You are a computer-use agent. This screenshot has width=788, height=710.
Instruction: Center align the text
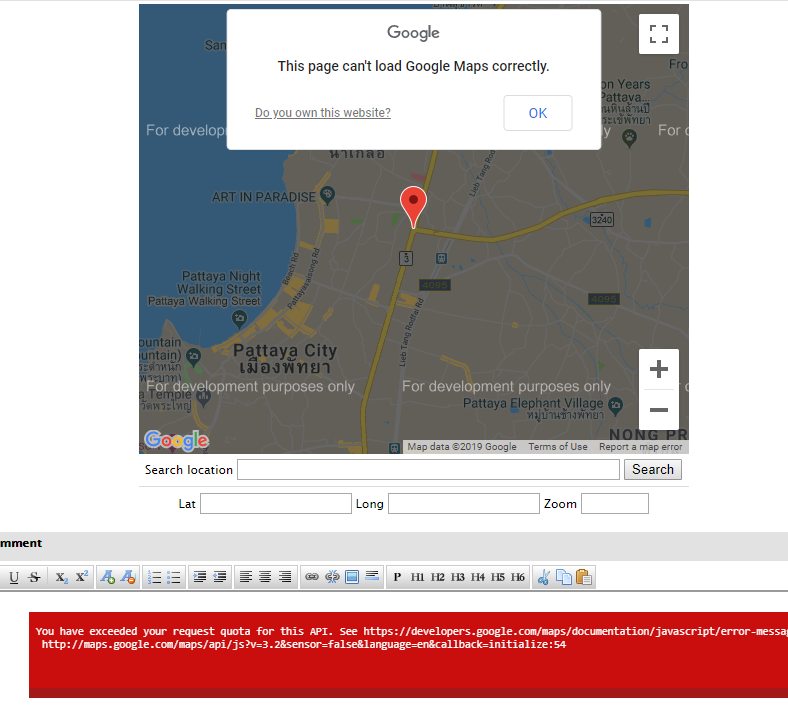(x=265, y=577)
